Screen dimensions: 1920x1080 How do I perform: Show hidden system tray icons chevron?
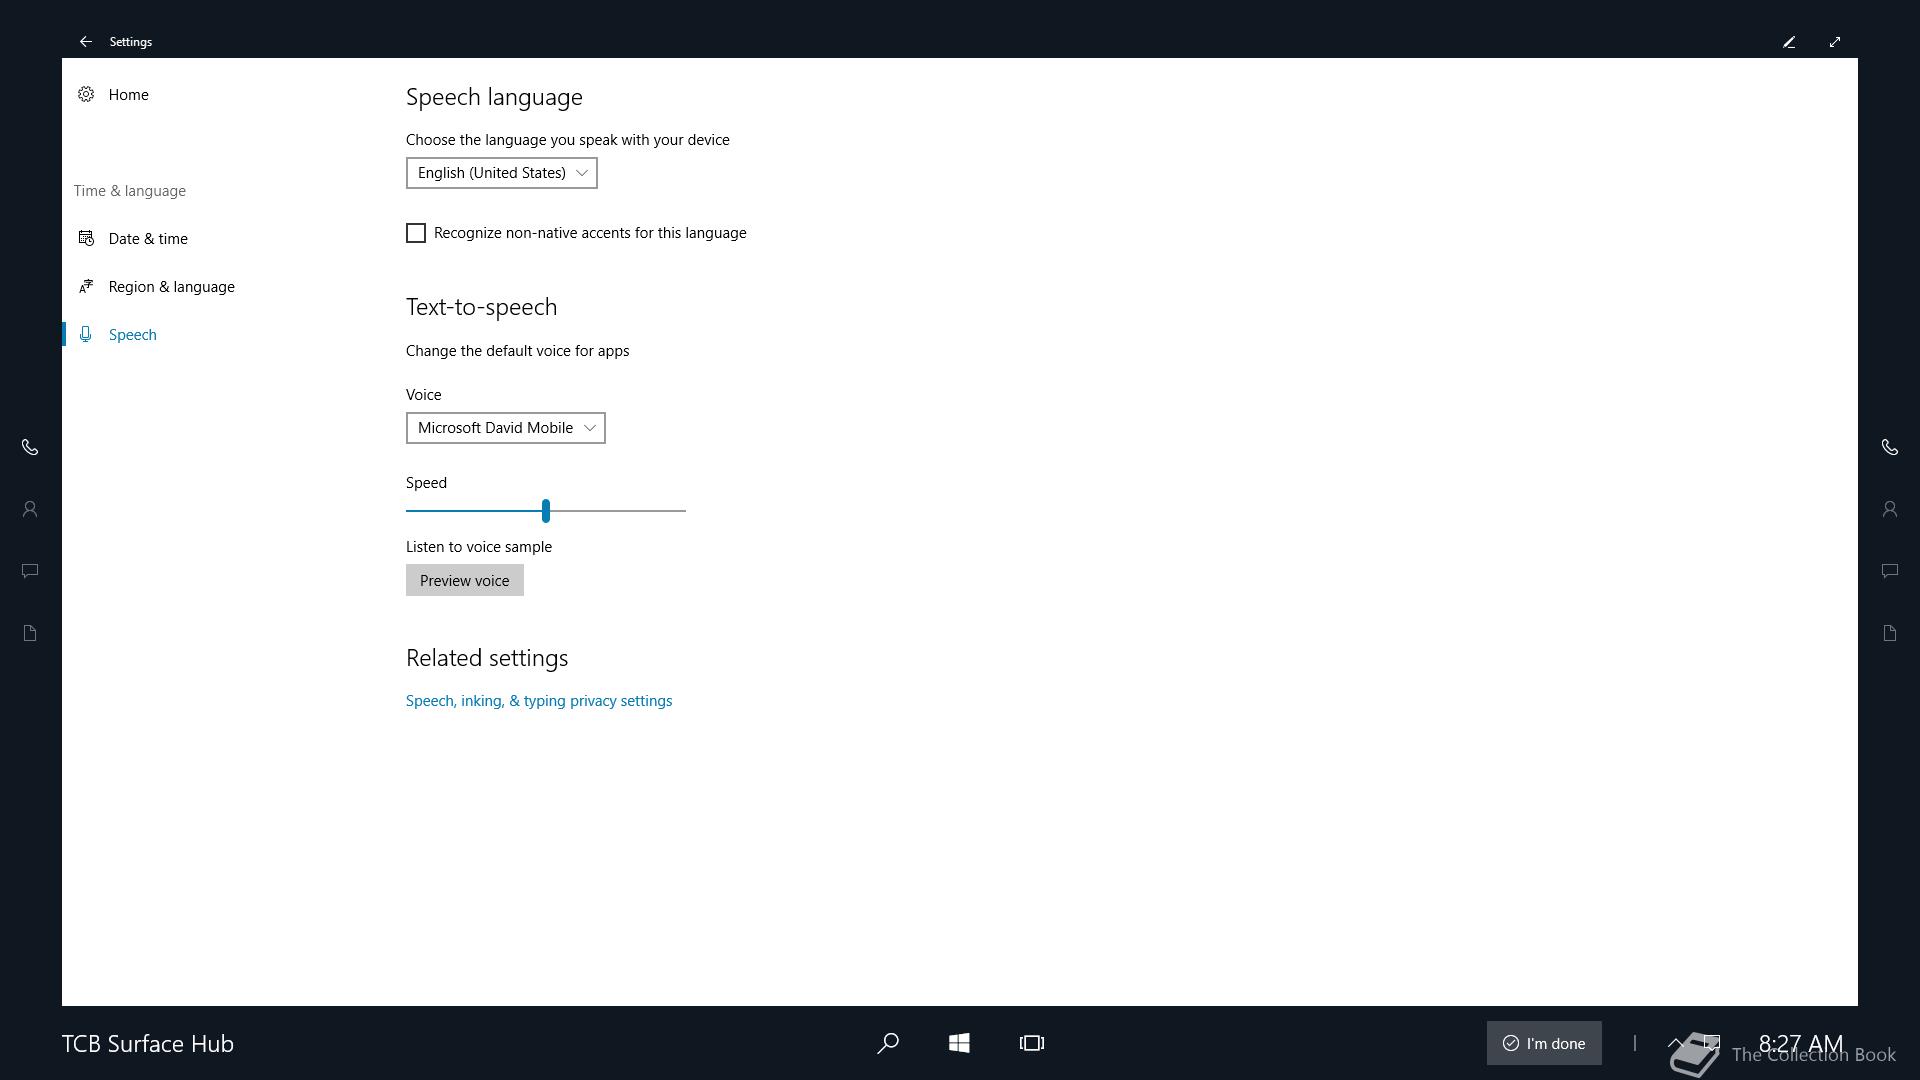pos(1676,1043)
